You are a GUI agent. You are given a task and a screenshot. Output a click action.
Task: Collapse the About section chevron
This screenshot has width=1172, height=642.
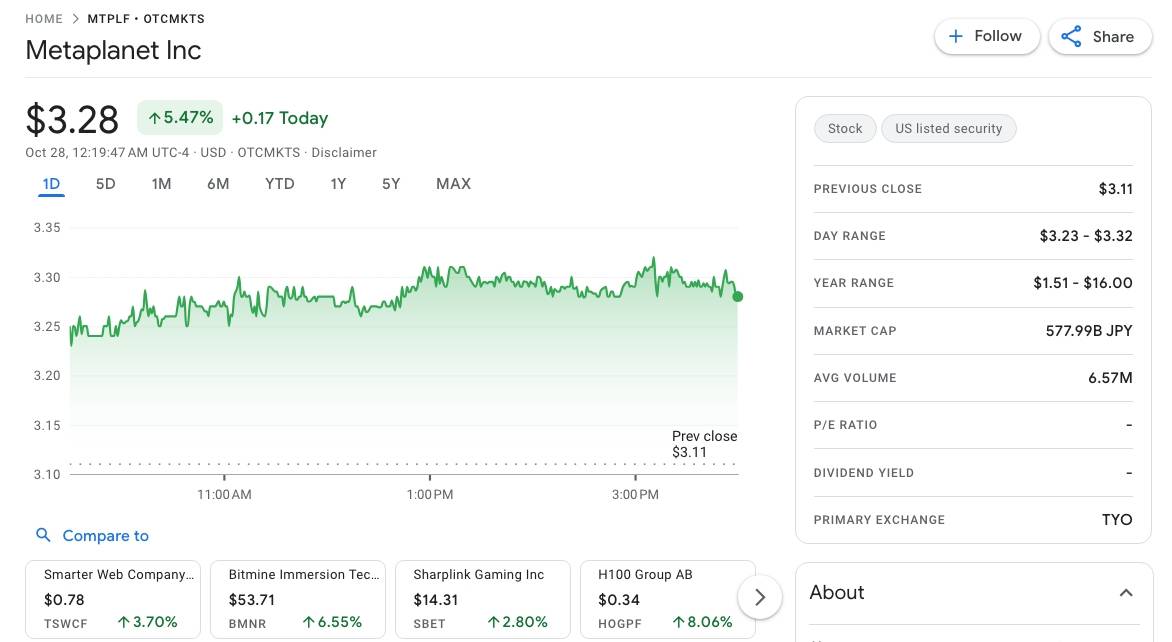(x=1126, y=593)
